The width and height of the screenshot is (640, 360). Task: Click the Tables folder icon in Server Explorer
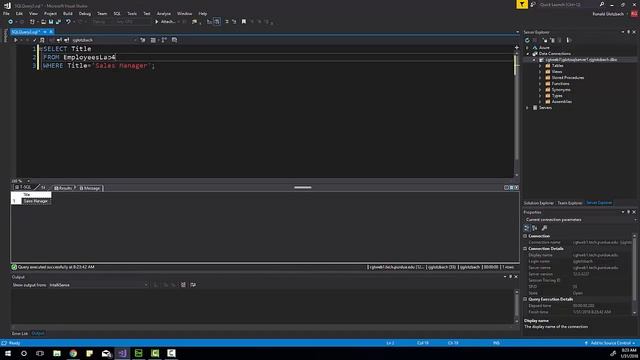click(x=548, y=66)
